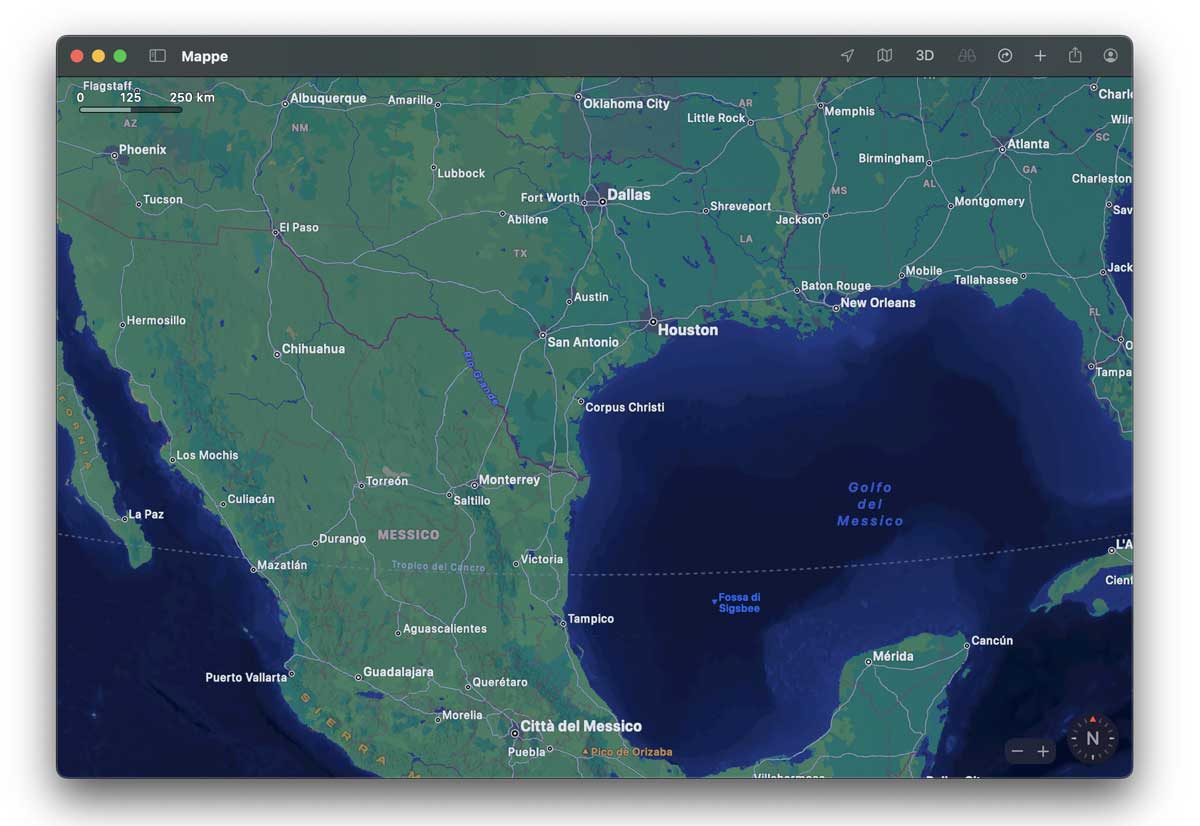
Task: Select the Los Mochis label
Action: [207, 456]
